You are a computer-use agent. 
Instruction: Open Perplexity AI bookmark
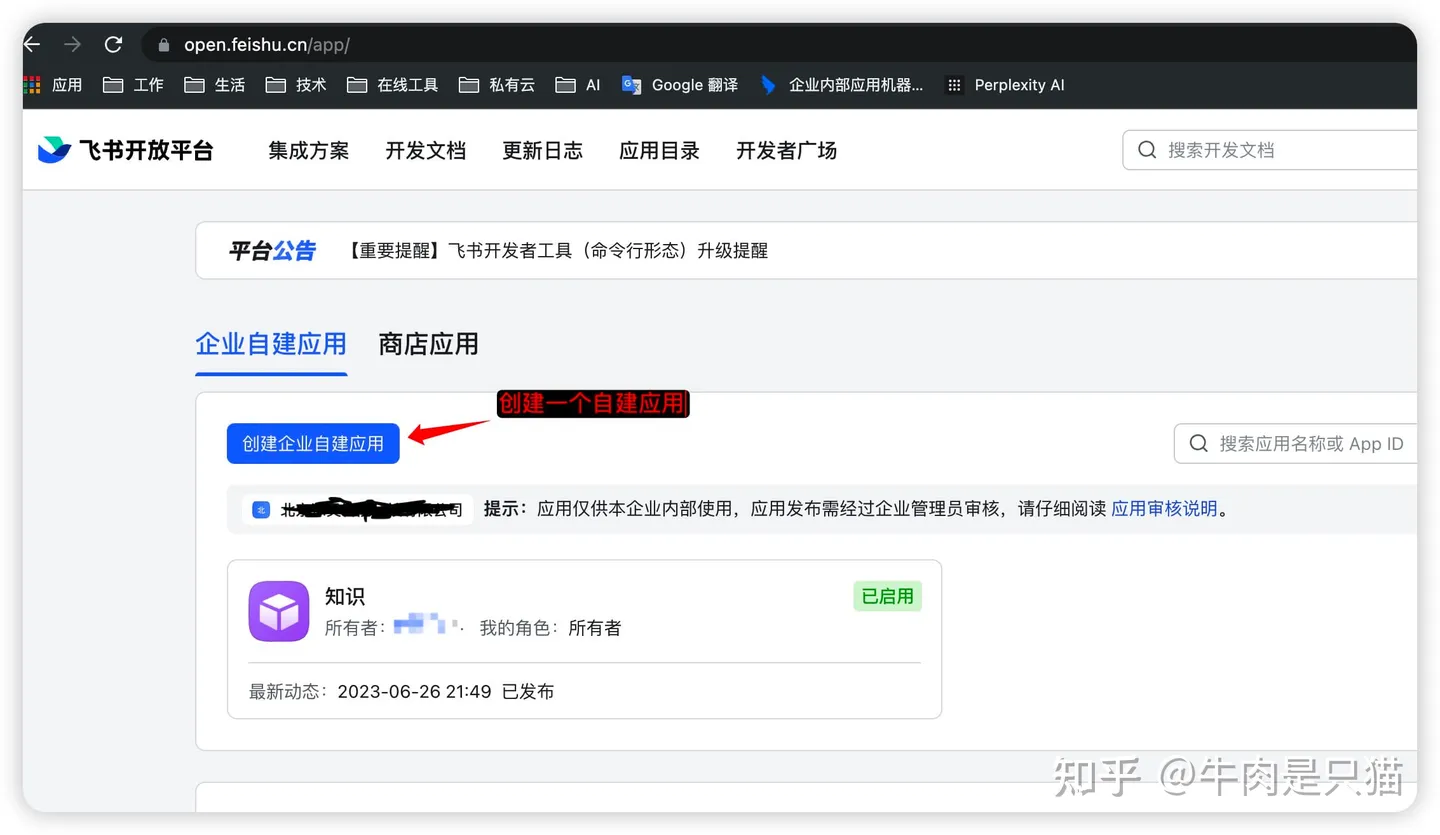[x=1005, y=85]
